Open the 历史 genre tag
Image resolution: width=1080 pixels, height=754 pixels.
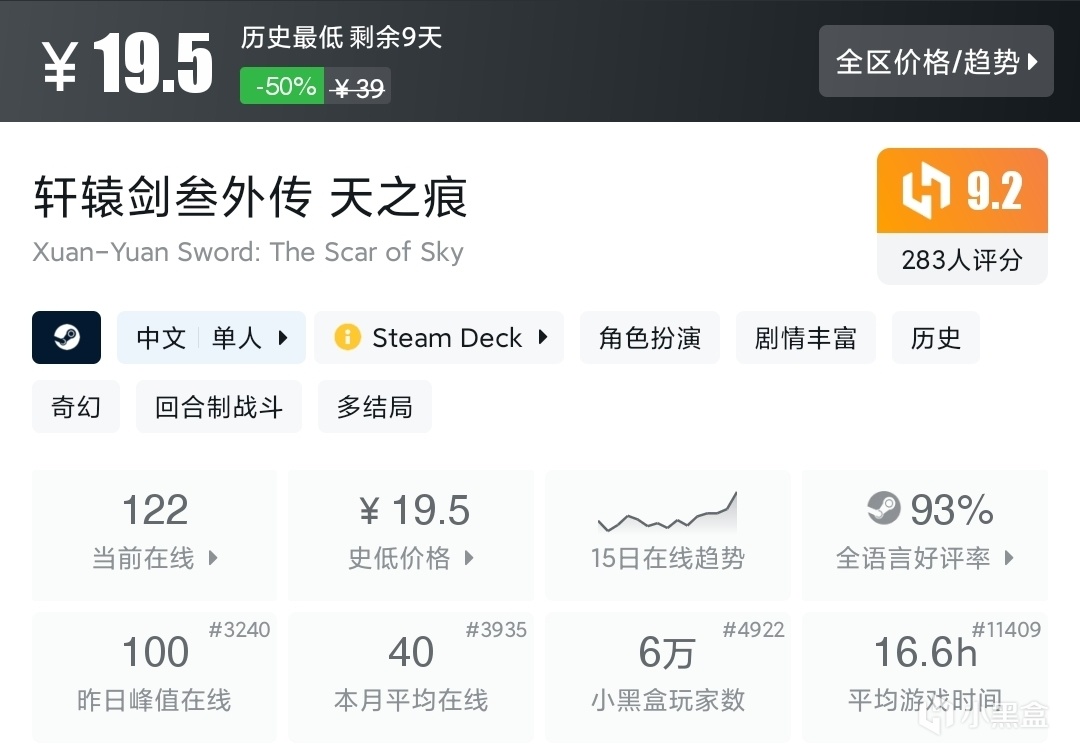tap(935, 338)
